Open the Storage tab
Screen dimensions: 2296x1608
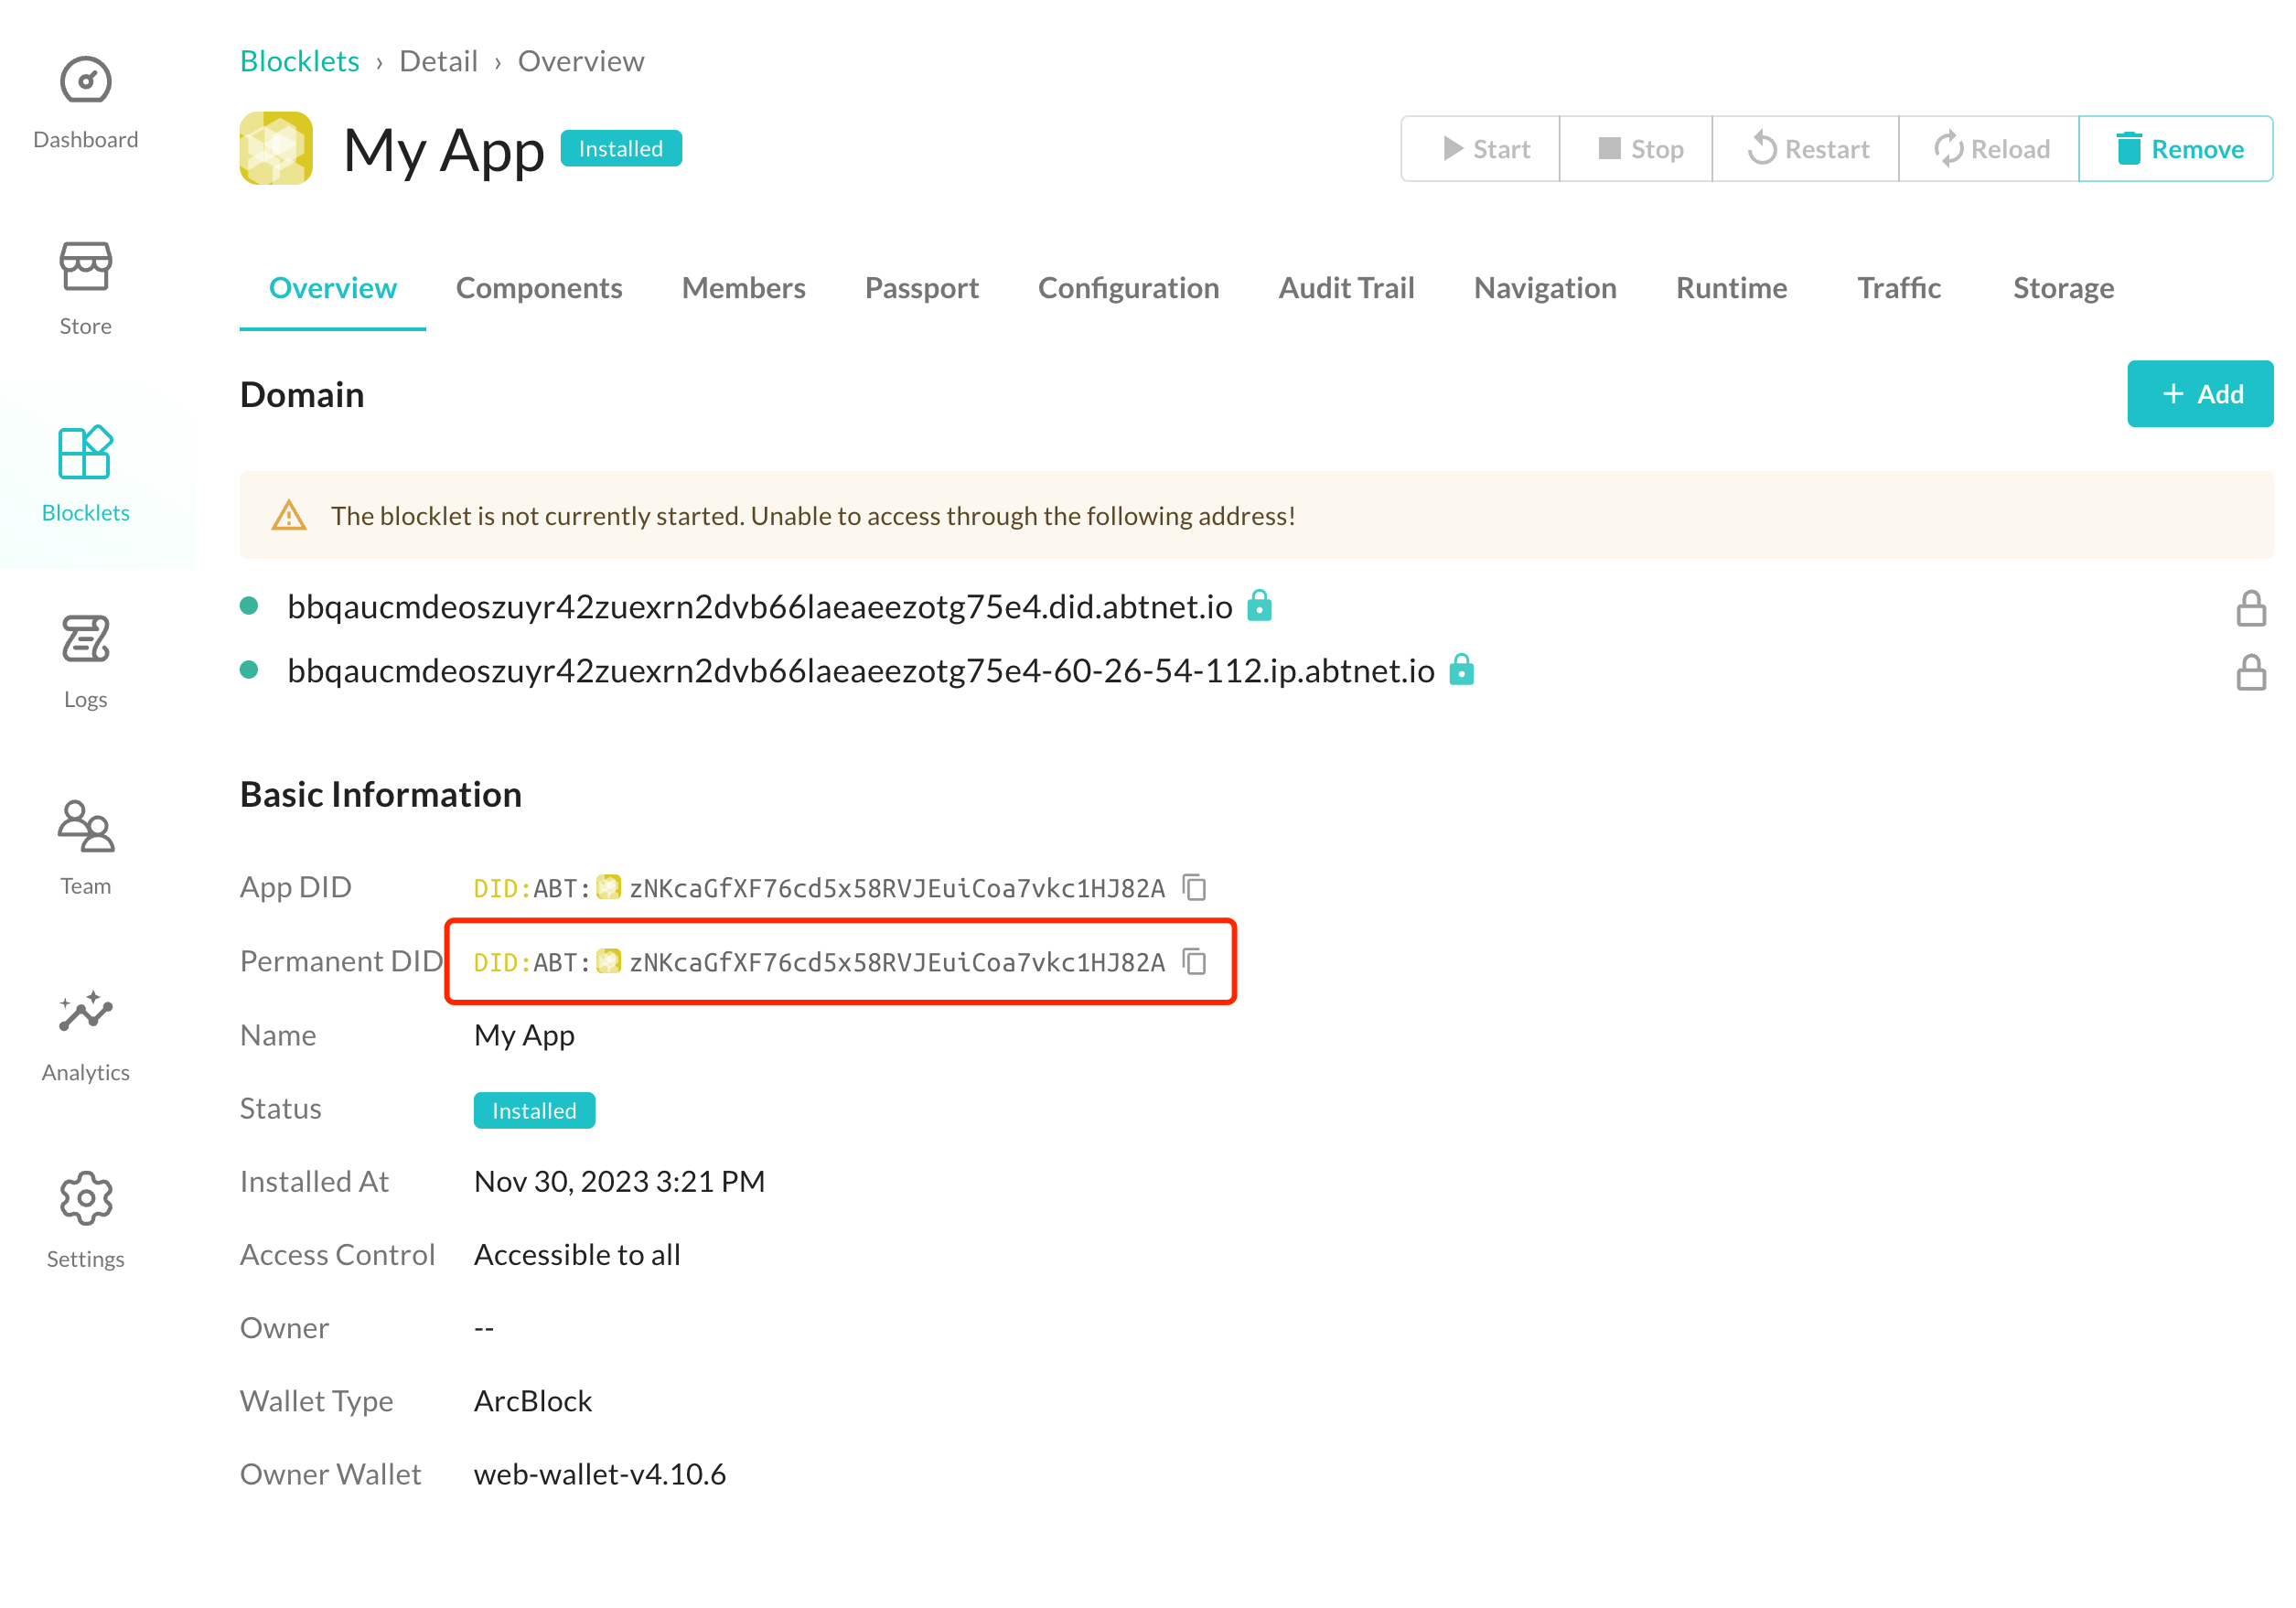tap(2062, 288)
